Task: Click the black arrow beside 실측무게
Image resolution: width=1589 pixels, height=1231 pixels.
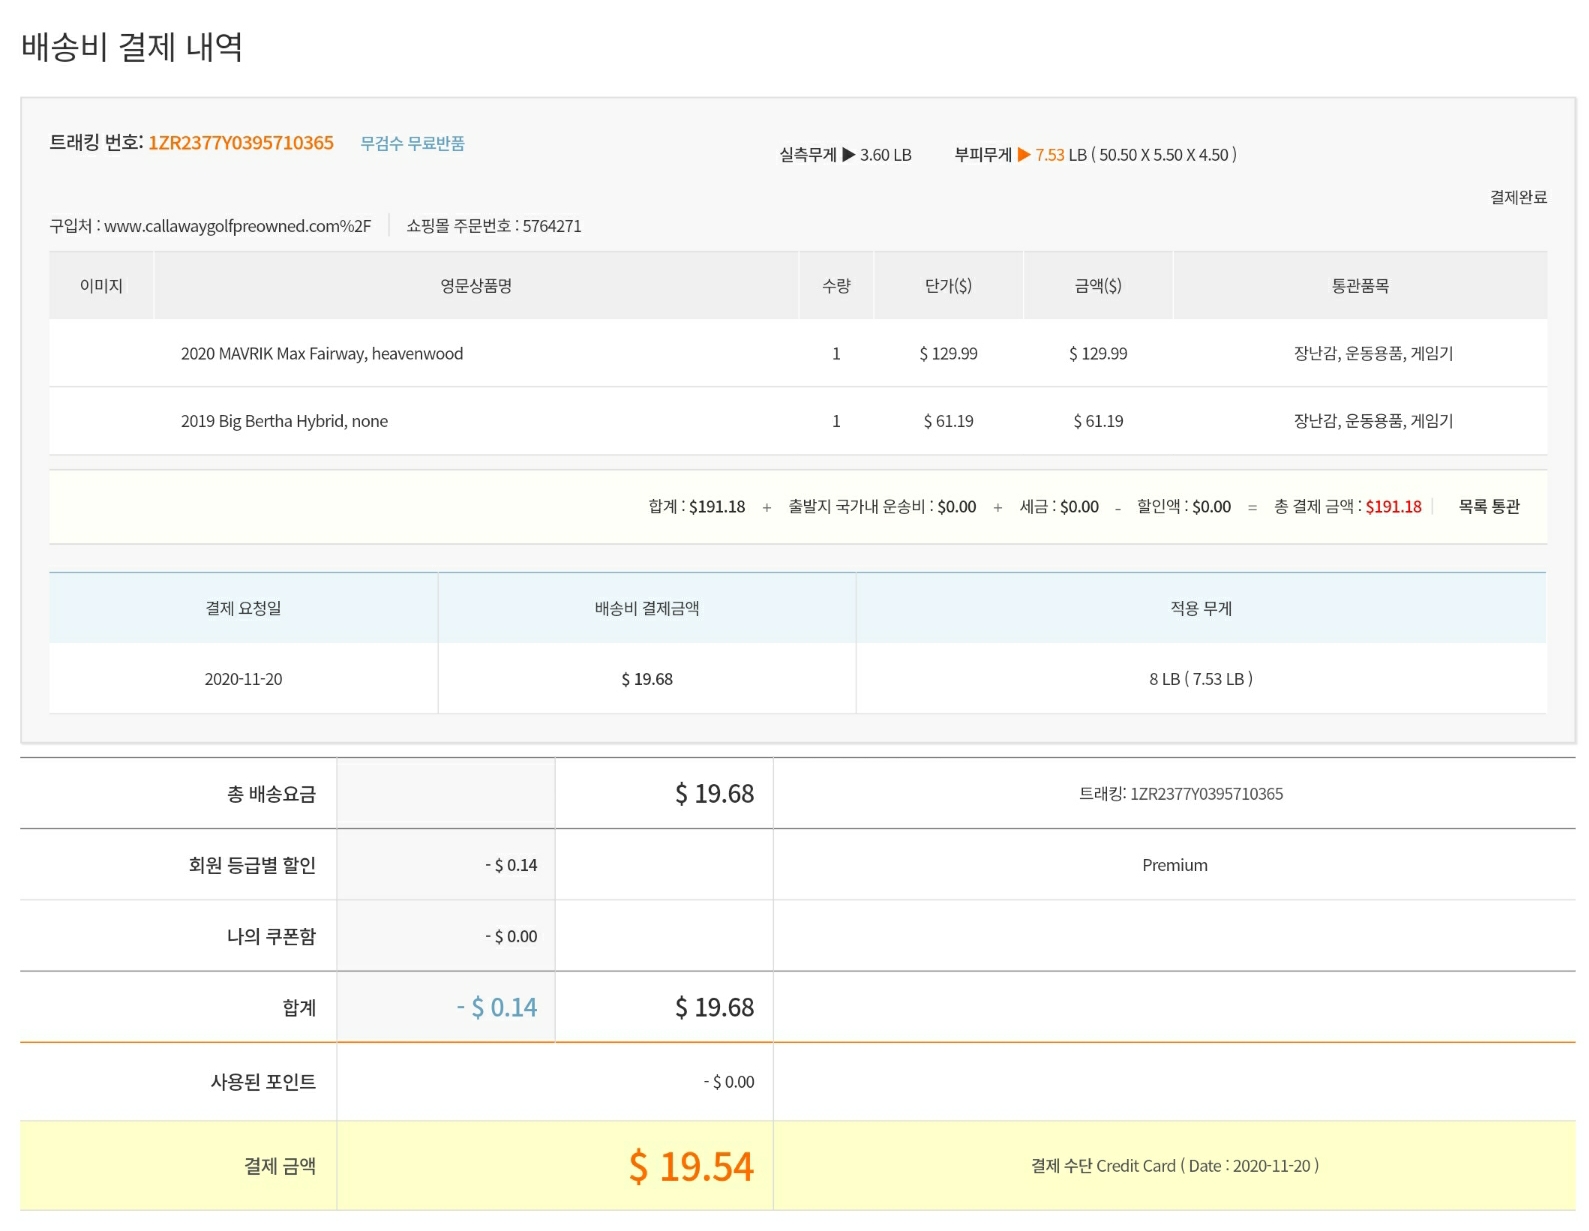Action: (848, 155)
